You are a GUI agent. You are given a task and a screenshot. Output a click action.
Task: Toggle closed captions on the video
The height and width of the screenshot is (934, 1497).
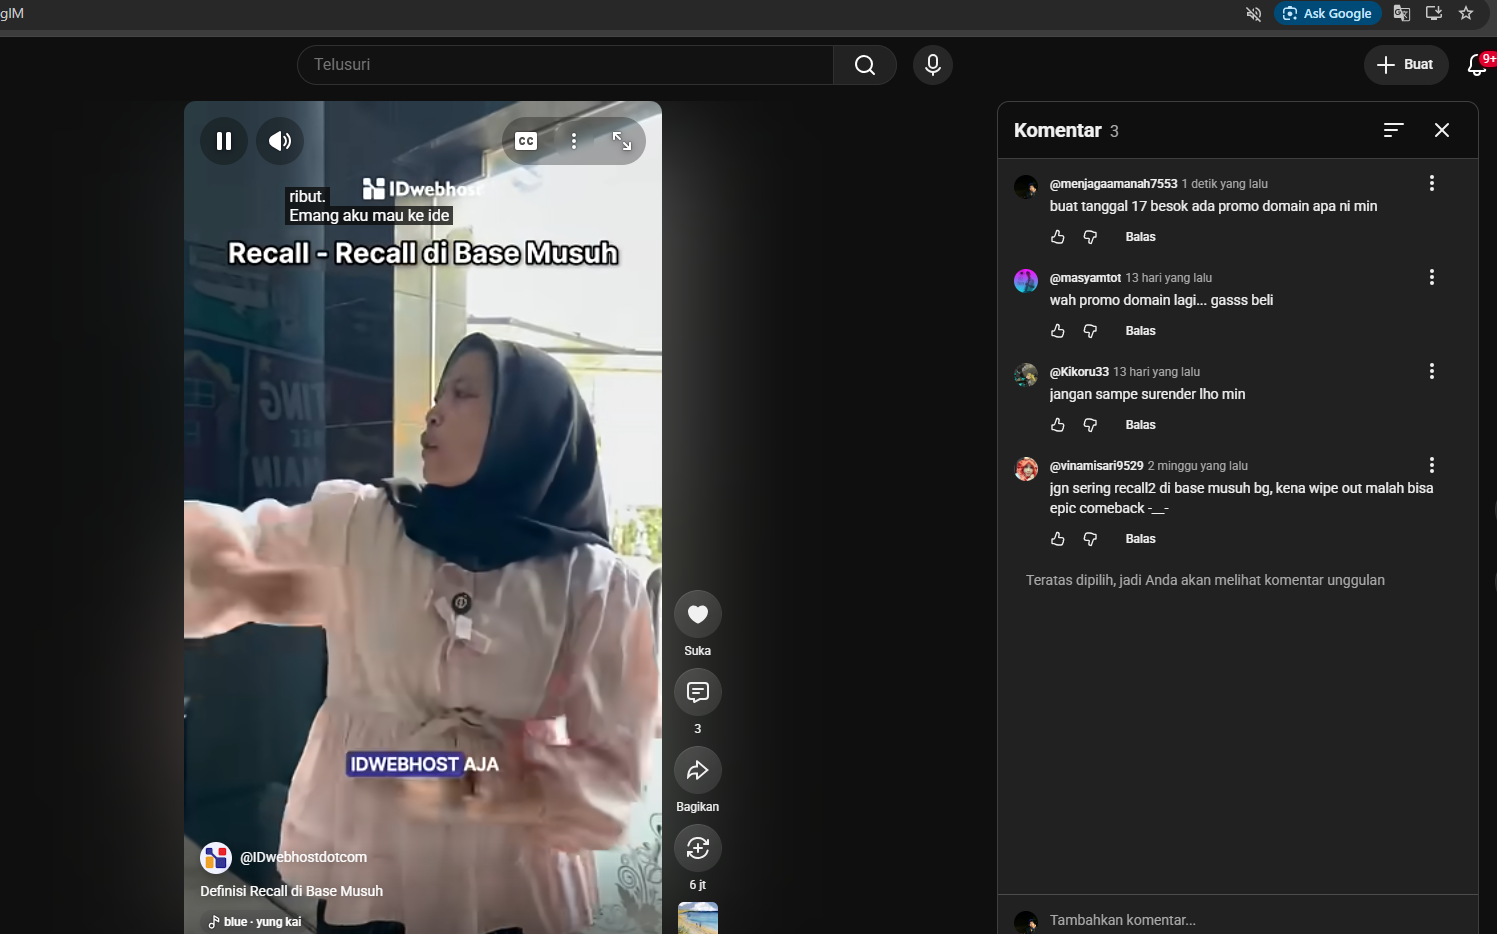tap(526, 141)
